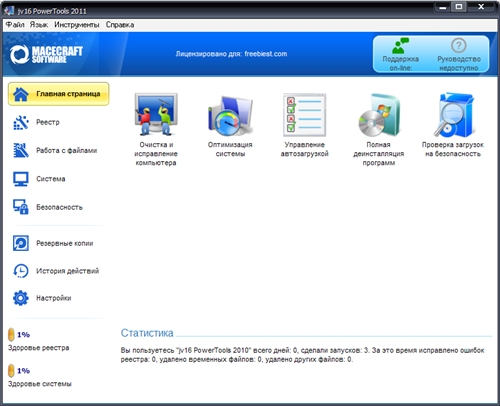Click the Поддержка on-line support button
The image size is (500, 406).
[401, 54]
